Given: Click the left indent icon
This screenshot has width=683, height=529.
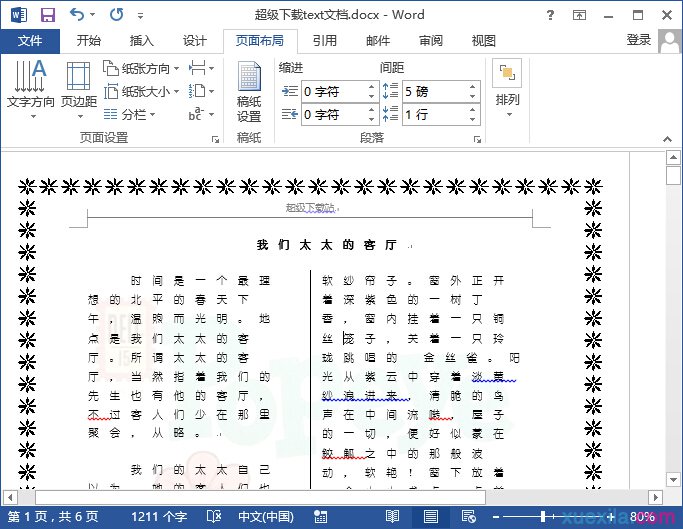Looking at the screenshot, I should 290,92.
